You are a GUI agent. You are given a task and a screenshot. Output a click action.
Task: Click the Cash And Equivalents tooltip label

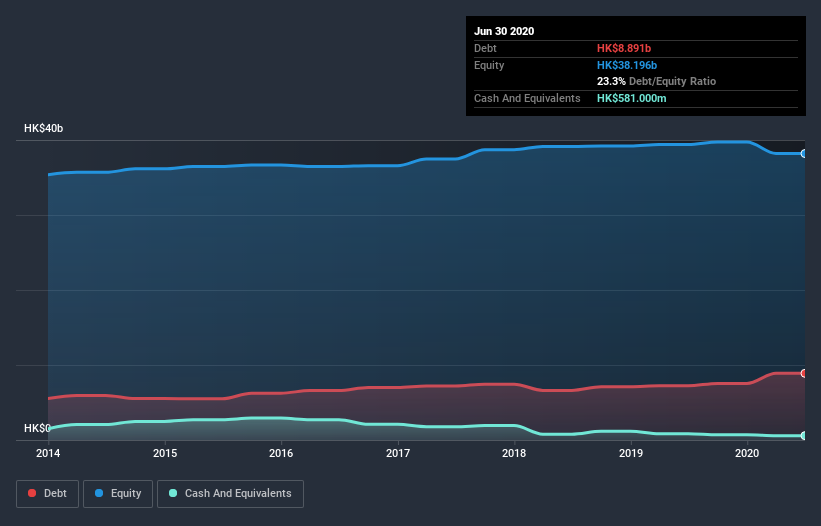(x=527, y=98)
